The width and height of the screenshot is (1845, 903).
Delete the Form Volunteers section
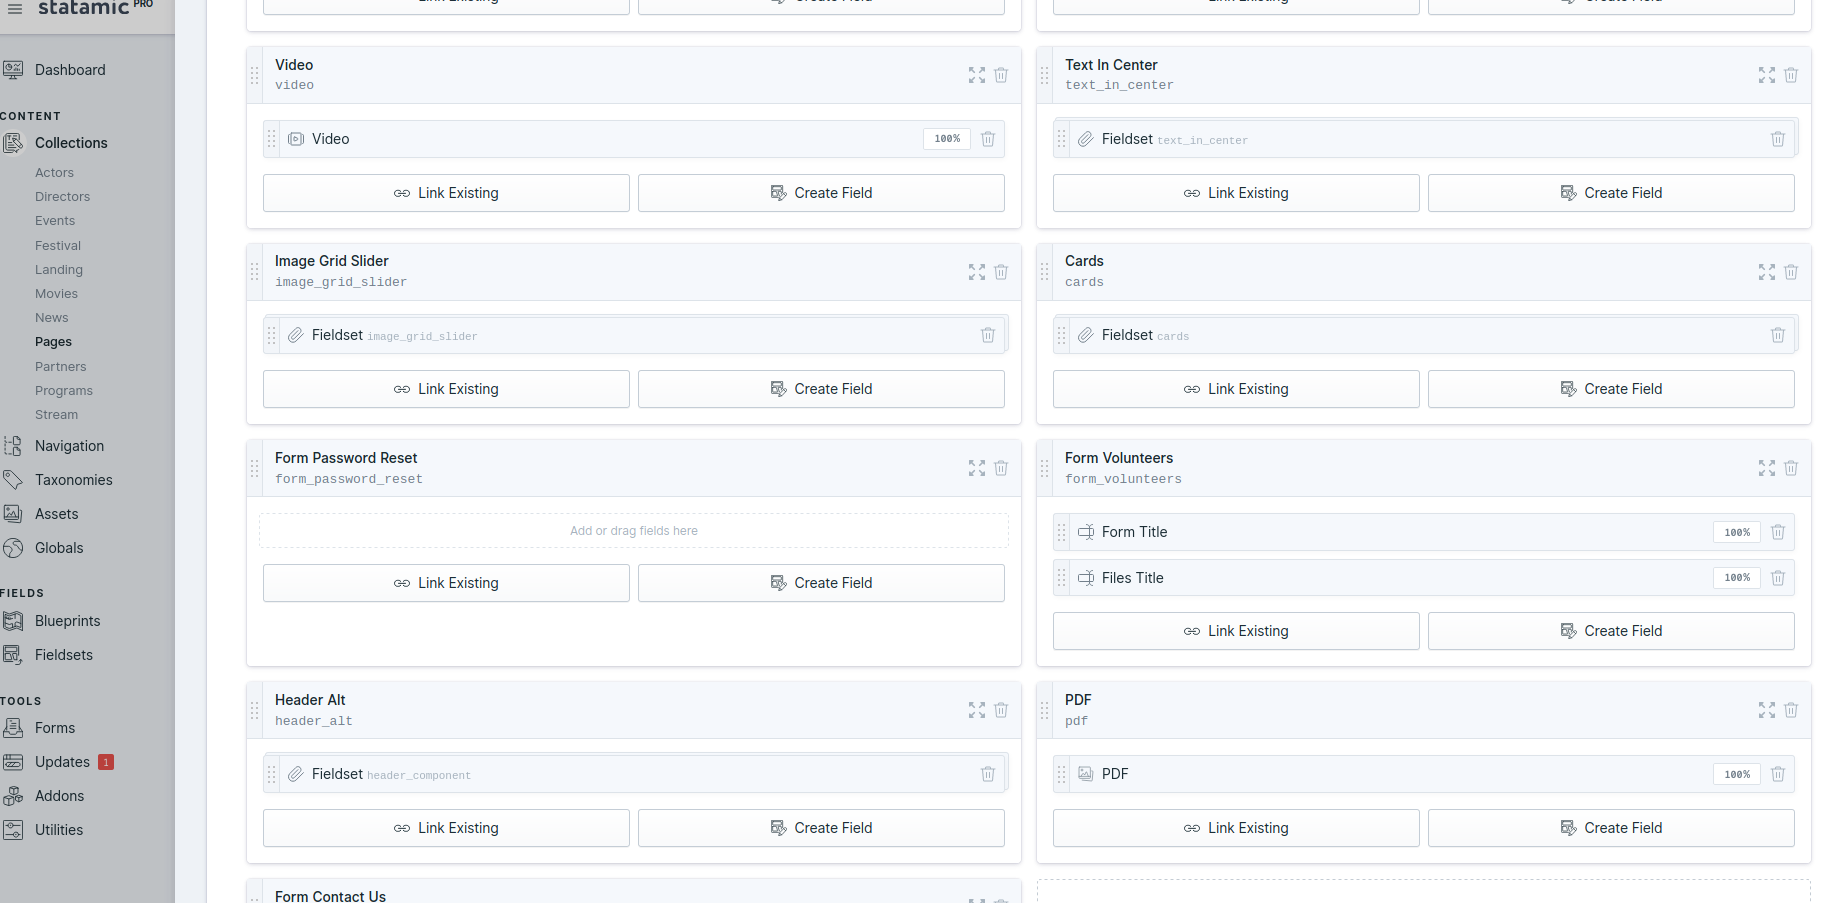[1791, 468]
